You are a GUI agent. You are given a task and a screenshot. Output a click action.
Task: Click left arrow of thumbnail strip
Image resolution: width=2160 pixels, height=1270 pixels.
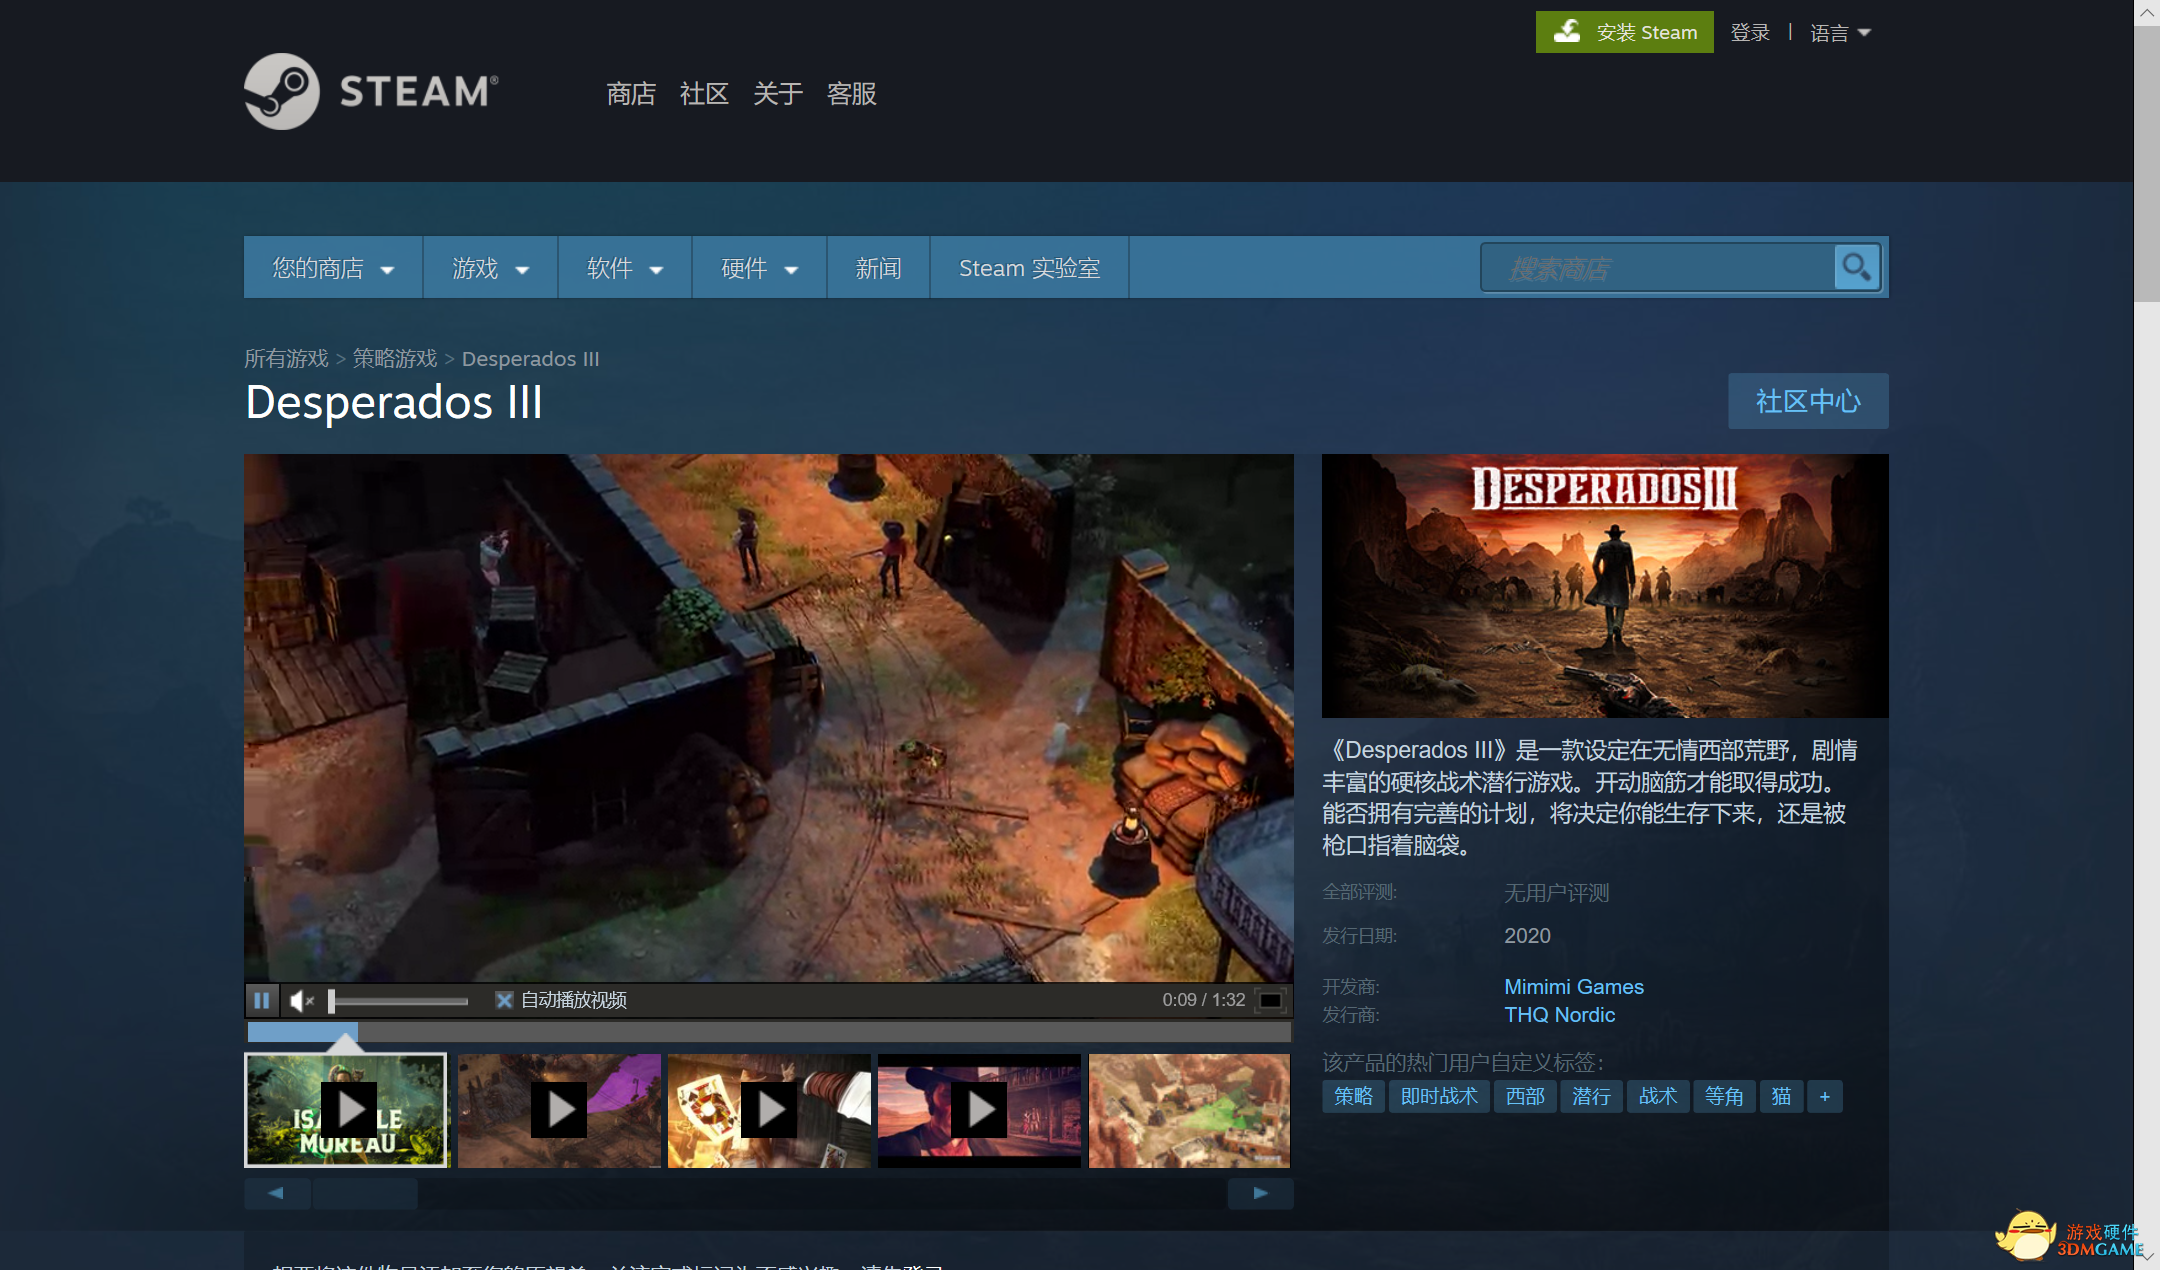(276, 1193)
